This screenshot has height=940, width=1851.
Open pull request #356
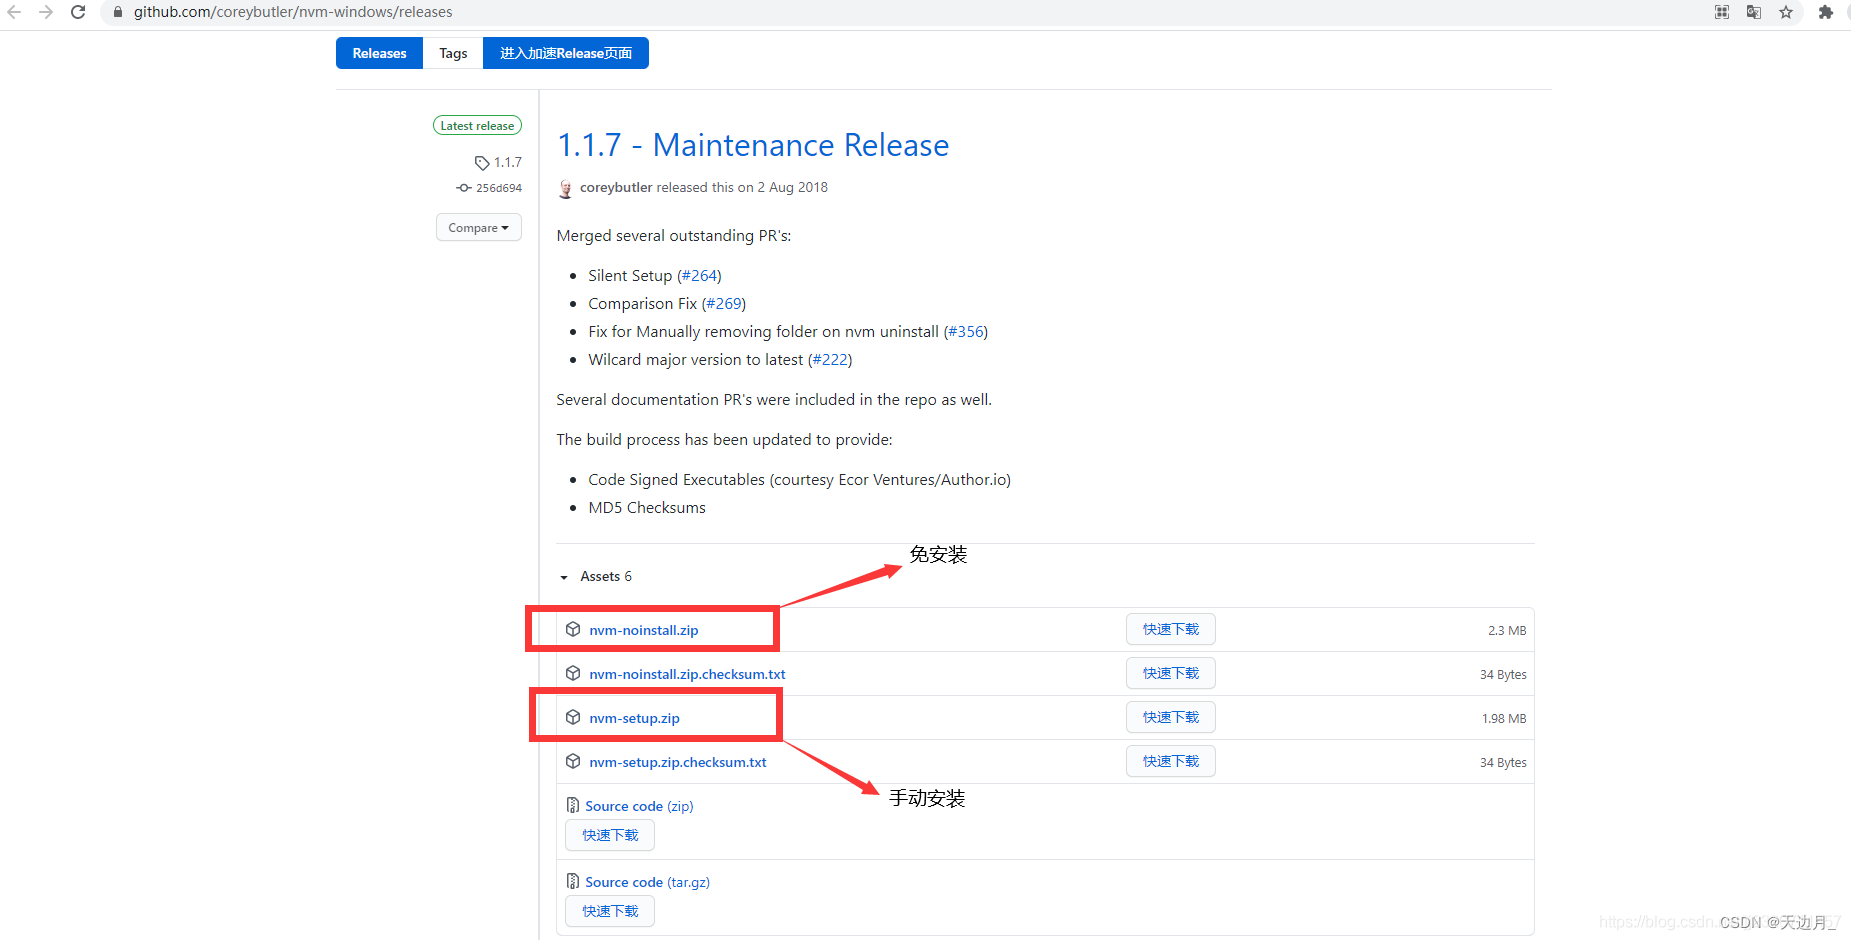coord(966,331)
